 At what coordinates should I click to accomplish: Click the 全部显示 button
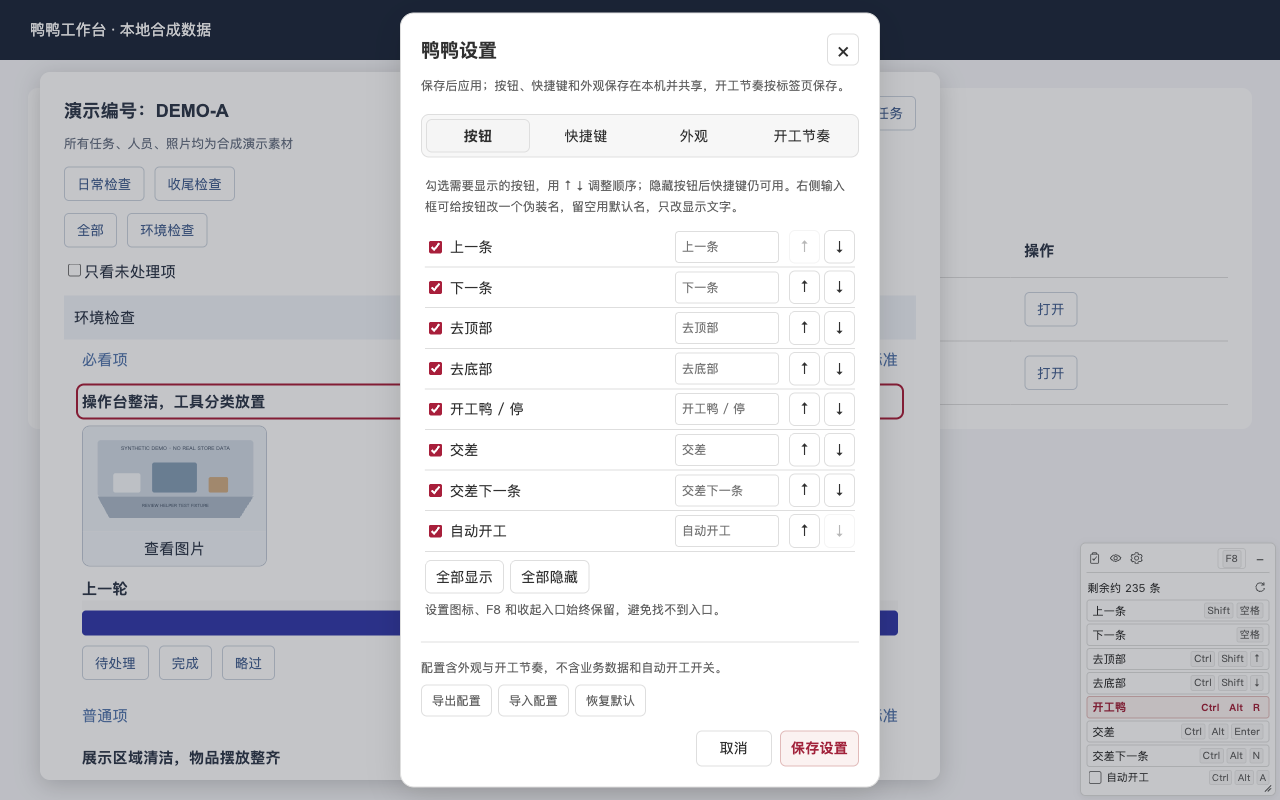point(464,577)
